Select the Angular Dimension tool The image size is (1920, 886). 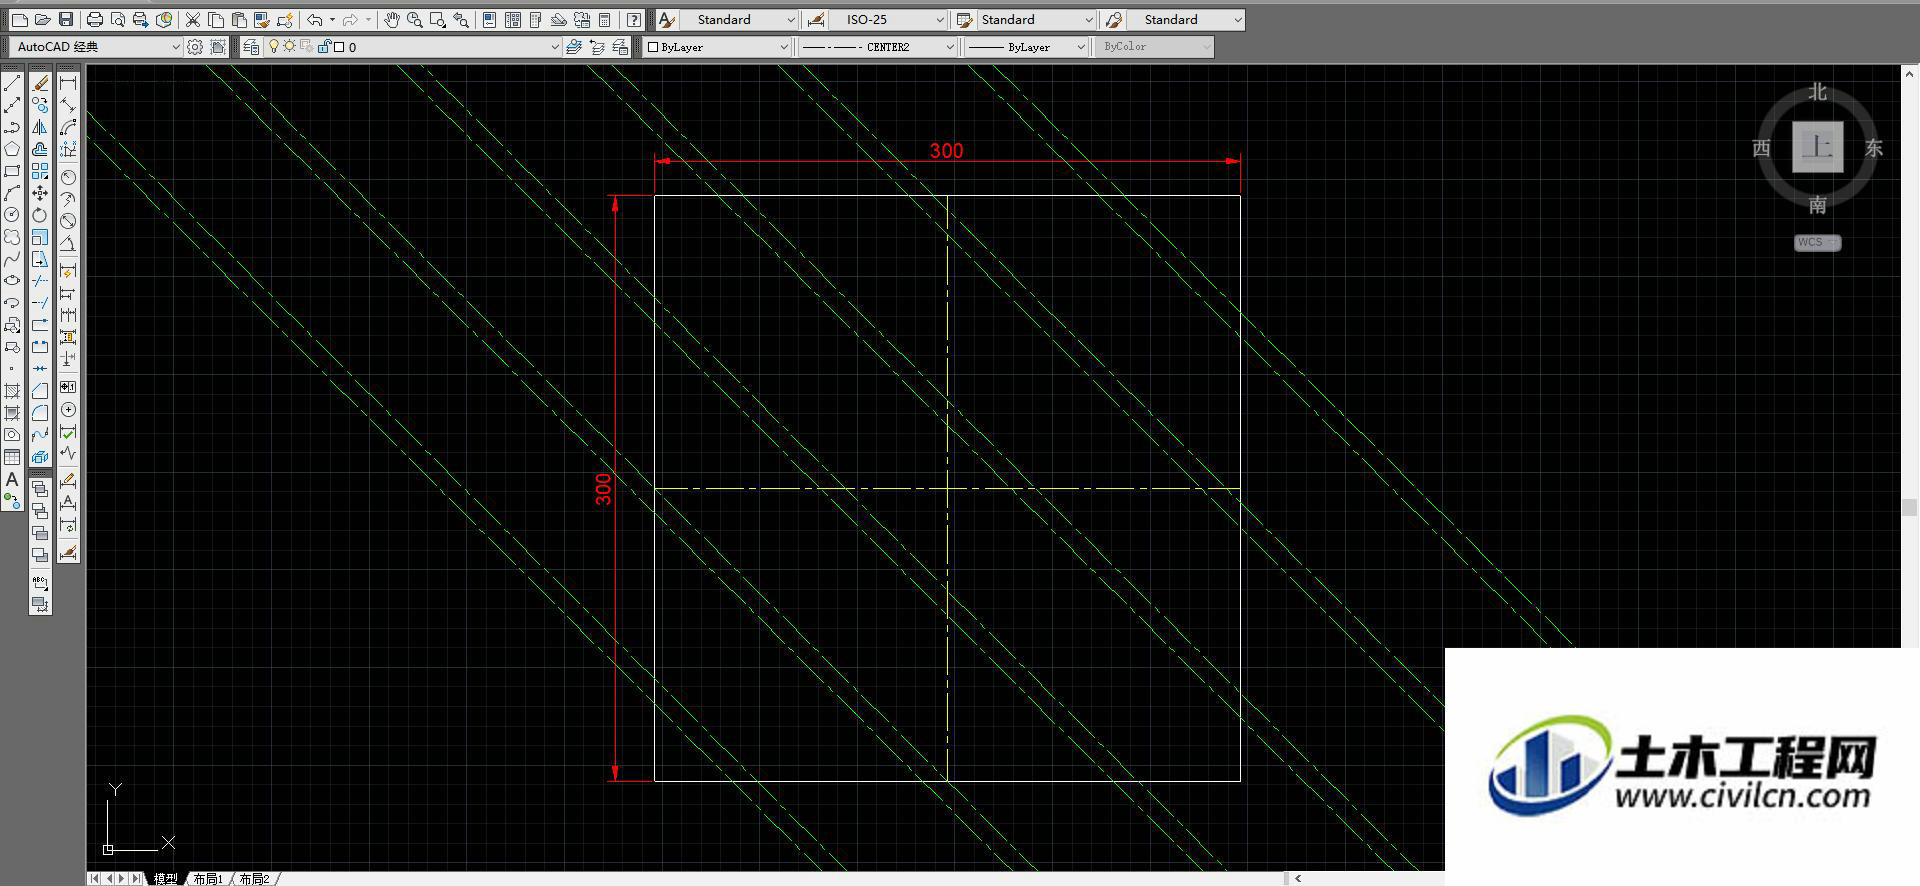(x=68, y=243)
